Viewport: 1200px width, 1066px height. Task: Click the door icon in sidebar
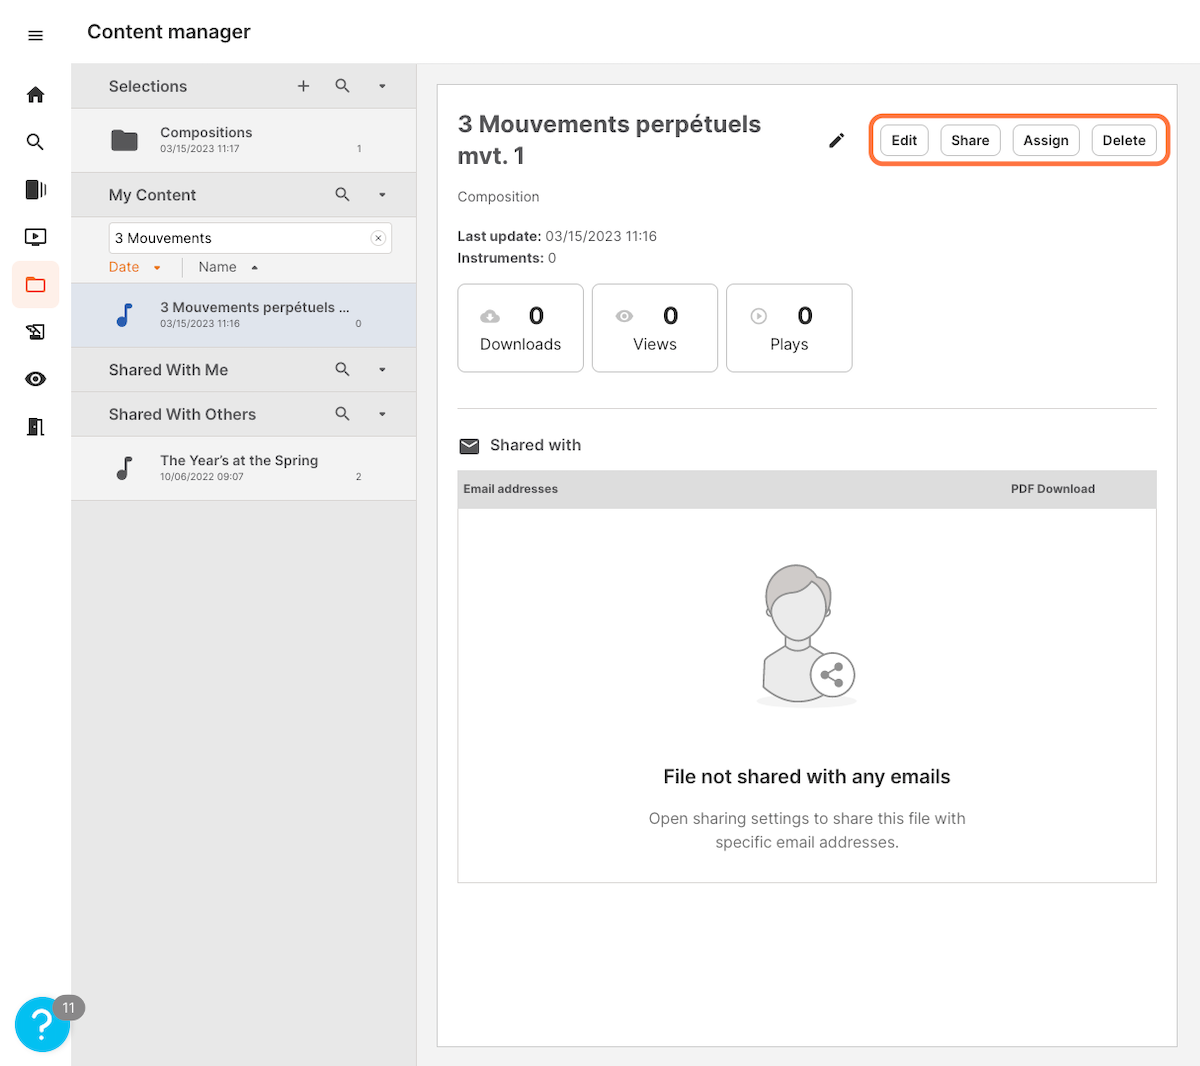coord(35,427)
